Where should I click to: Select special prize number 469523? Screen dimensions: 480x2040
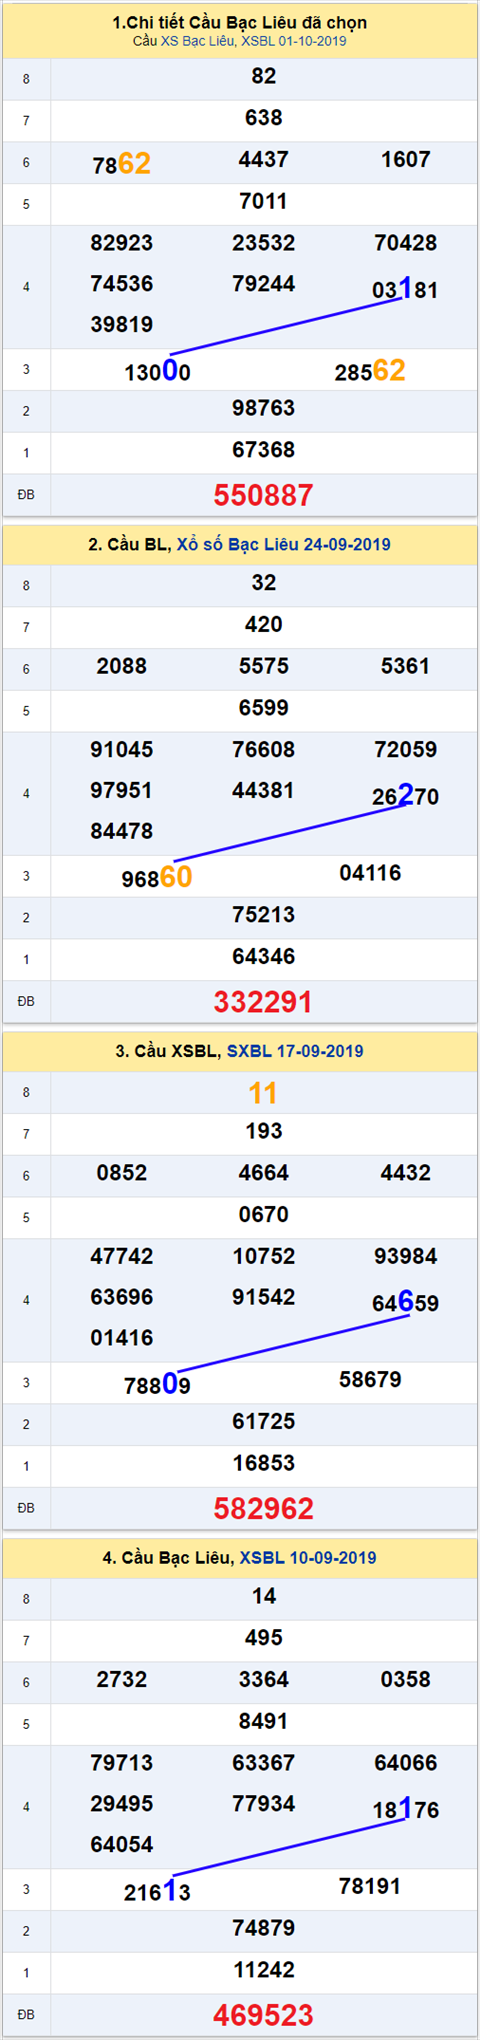point(264,2015)
